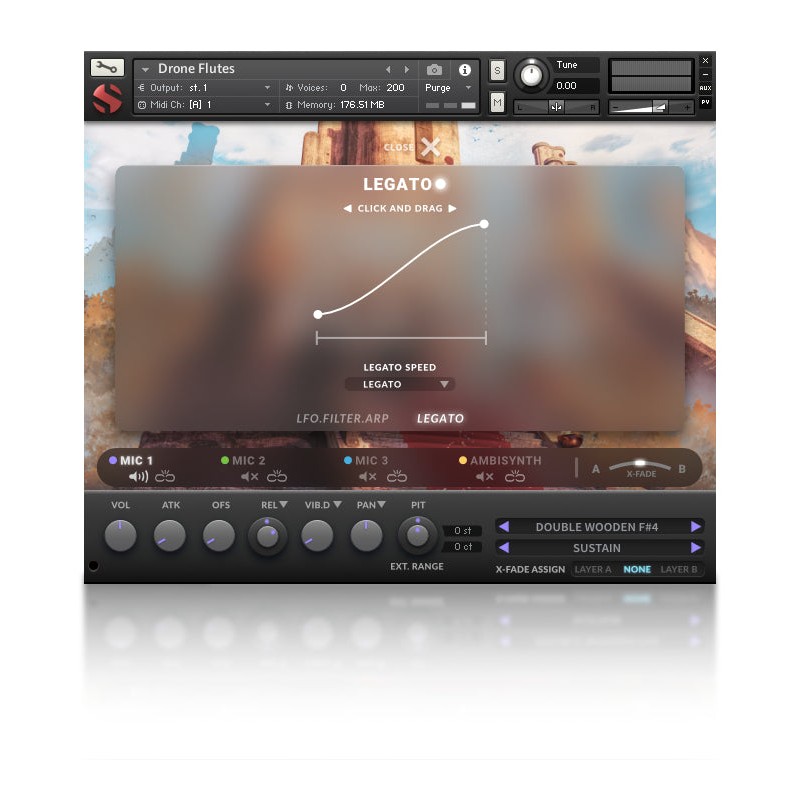Unmute the AMBISYNTH speaker icon
Viewport: 800px width, 800px height.
tap(485, 477)
